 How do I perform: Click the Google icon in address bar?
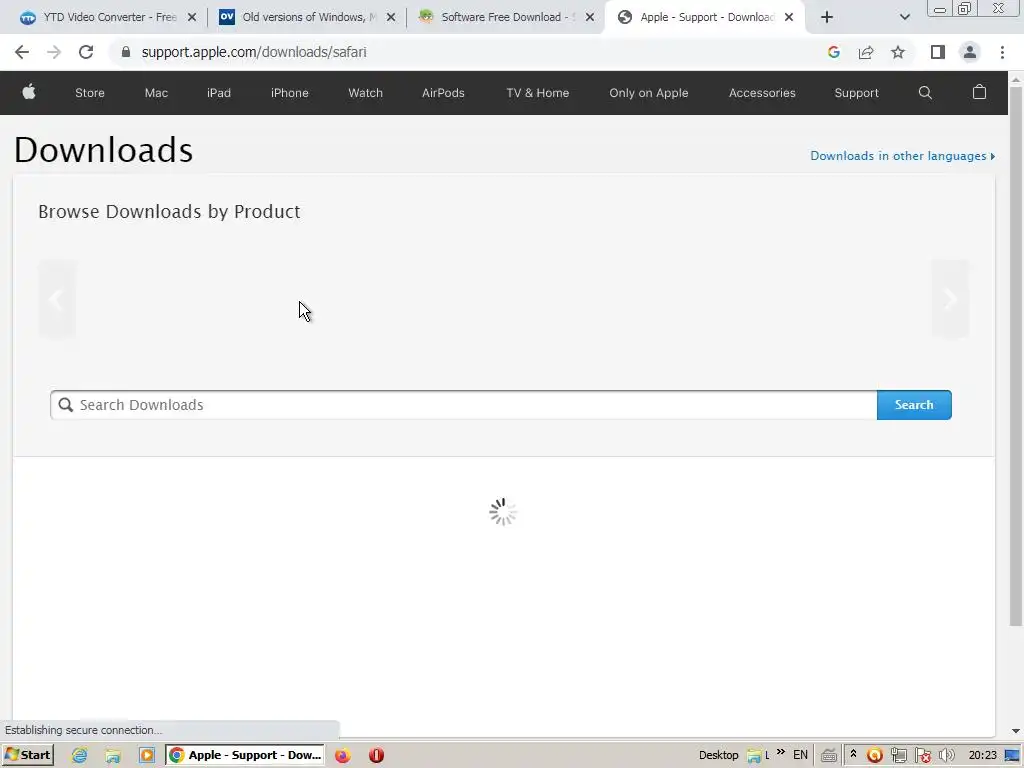point(833,52)
